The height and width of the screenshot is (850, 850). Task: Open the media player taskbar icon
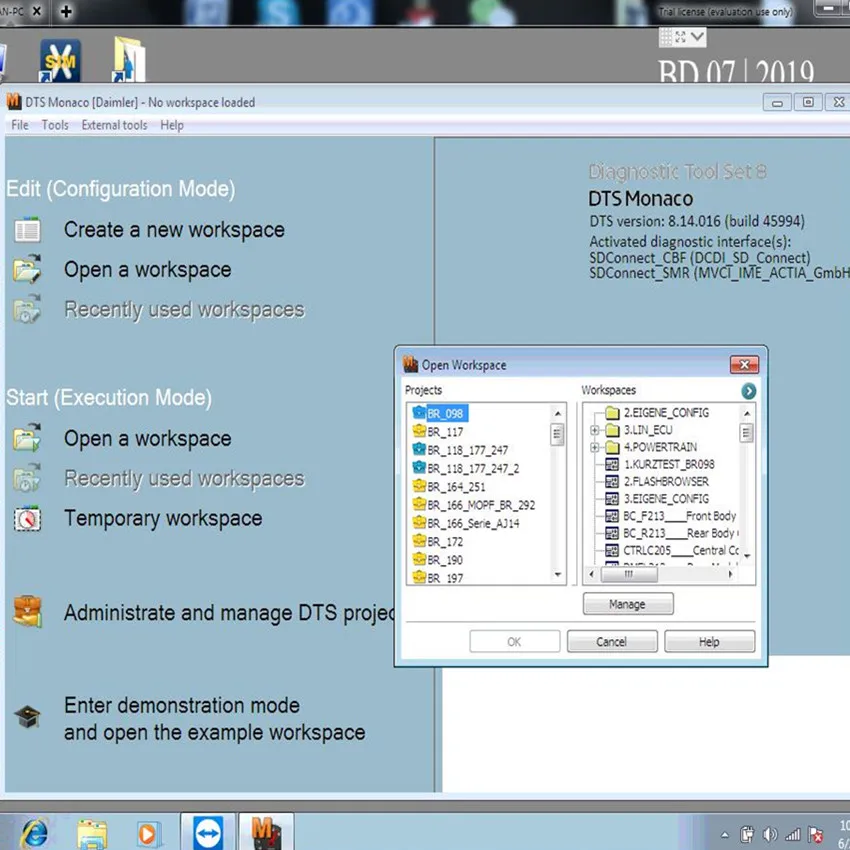click(147, 834)
